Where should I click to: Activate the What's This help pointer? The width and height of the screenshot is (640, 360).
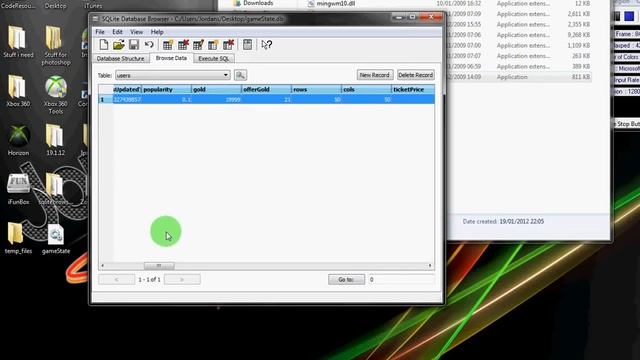coord(267,44)
